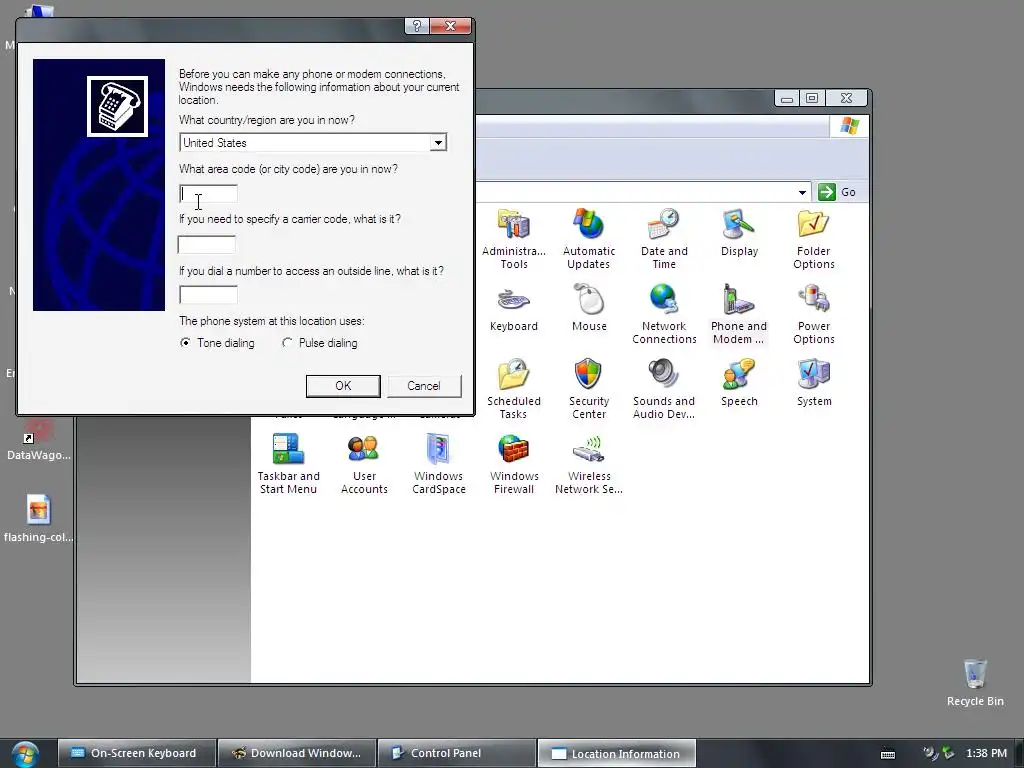Open Taskbar and Start Menu icon
The height and width of the screenshot is (768, 1024).
(288, 464)
